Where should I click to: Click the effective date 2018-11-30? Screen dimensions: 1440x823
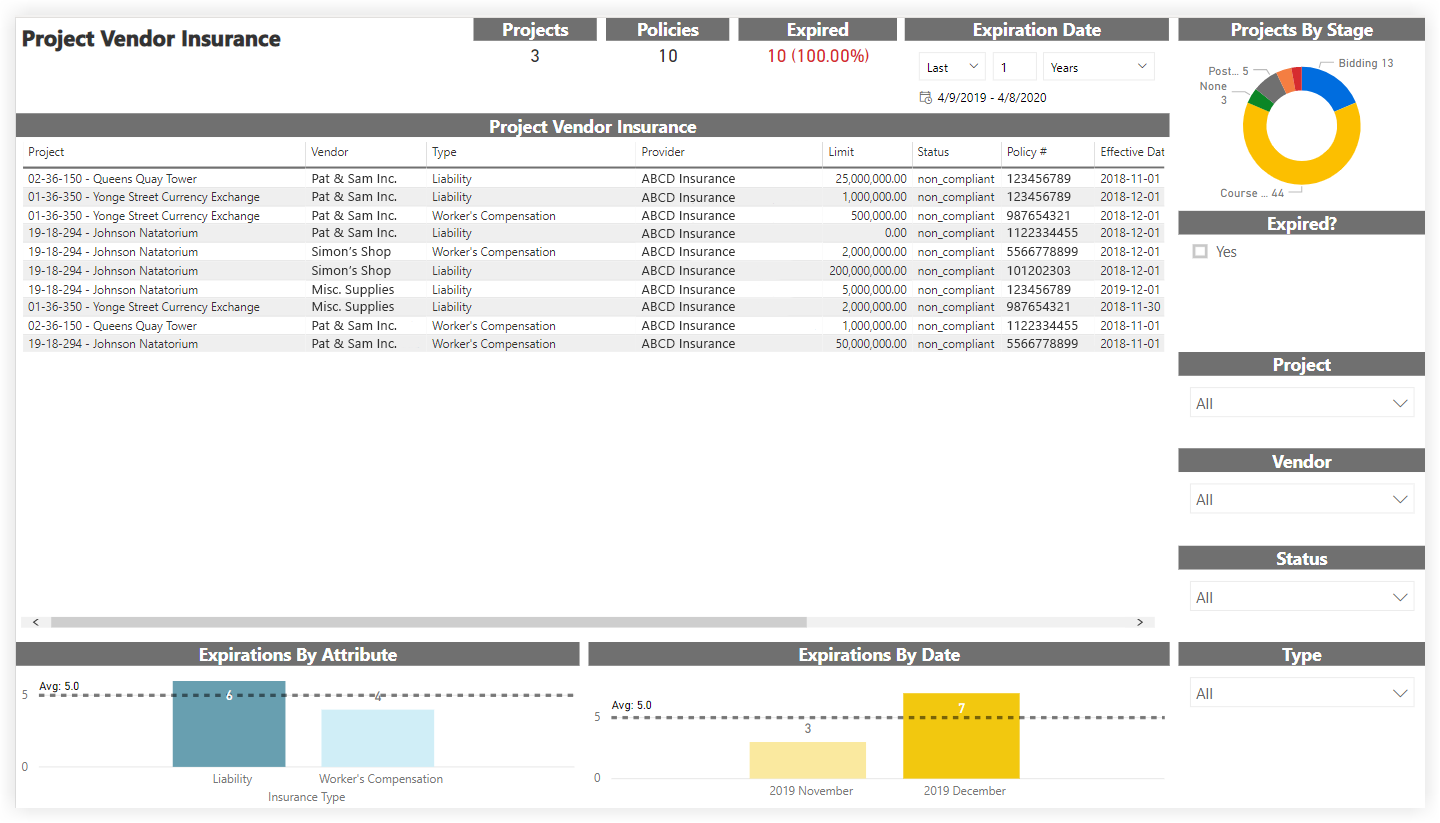1130,307
